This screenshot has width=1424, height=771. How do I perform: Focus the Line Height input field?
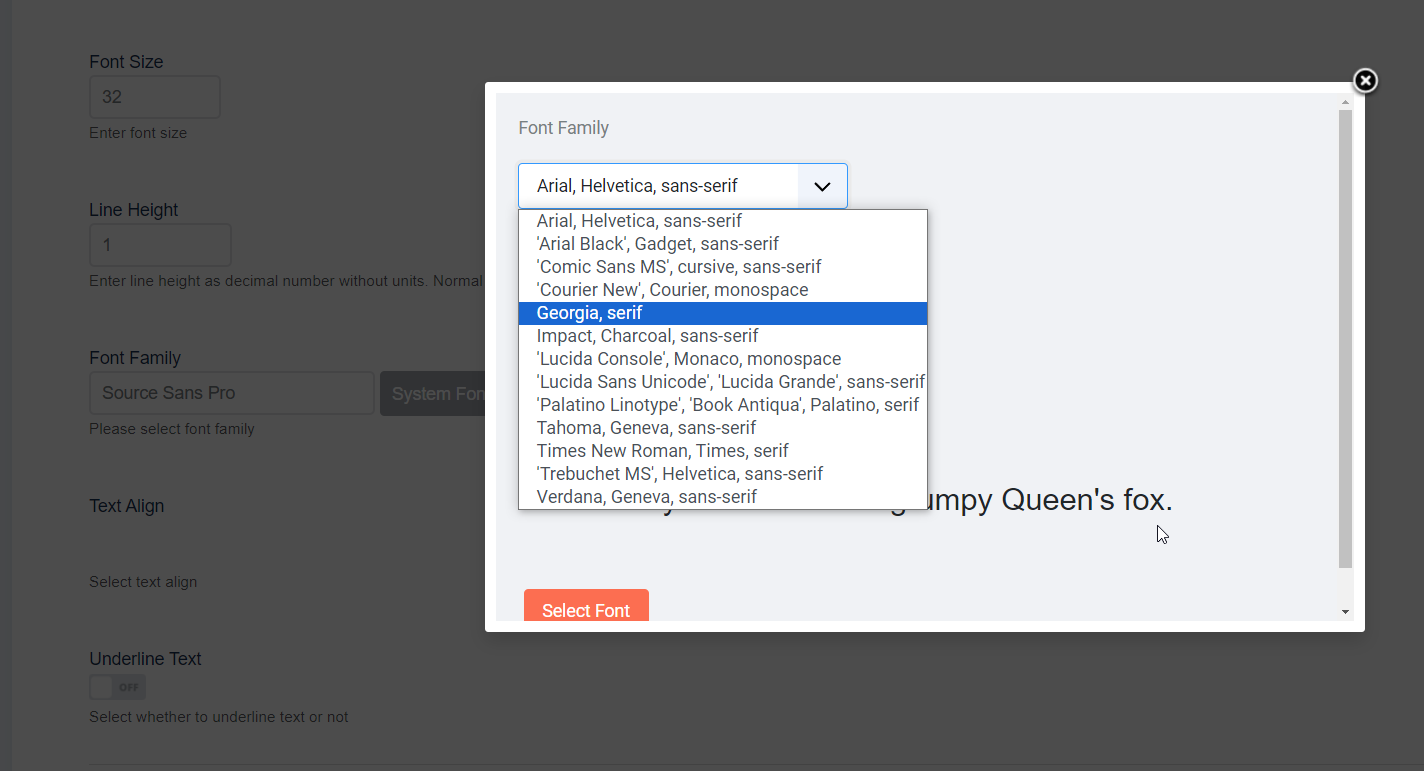(x=160, y=245)
